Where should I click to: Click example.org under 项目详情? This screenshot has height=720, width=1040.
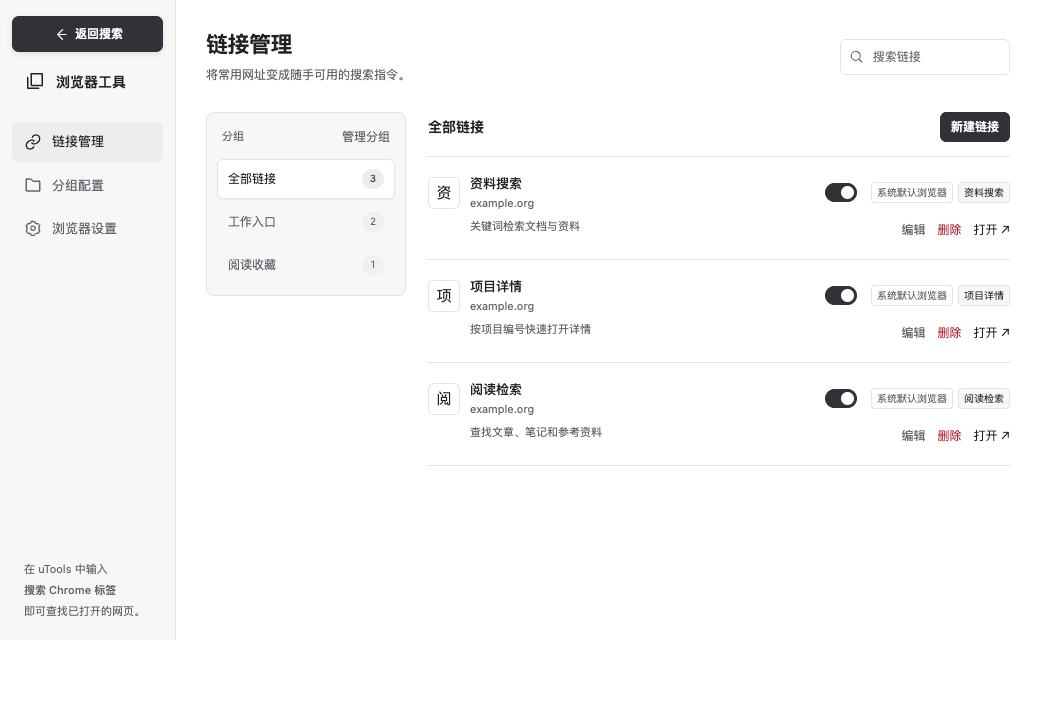point(501,306)
